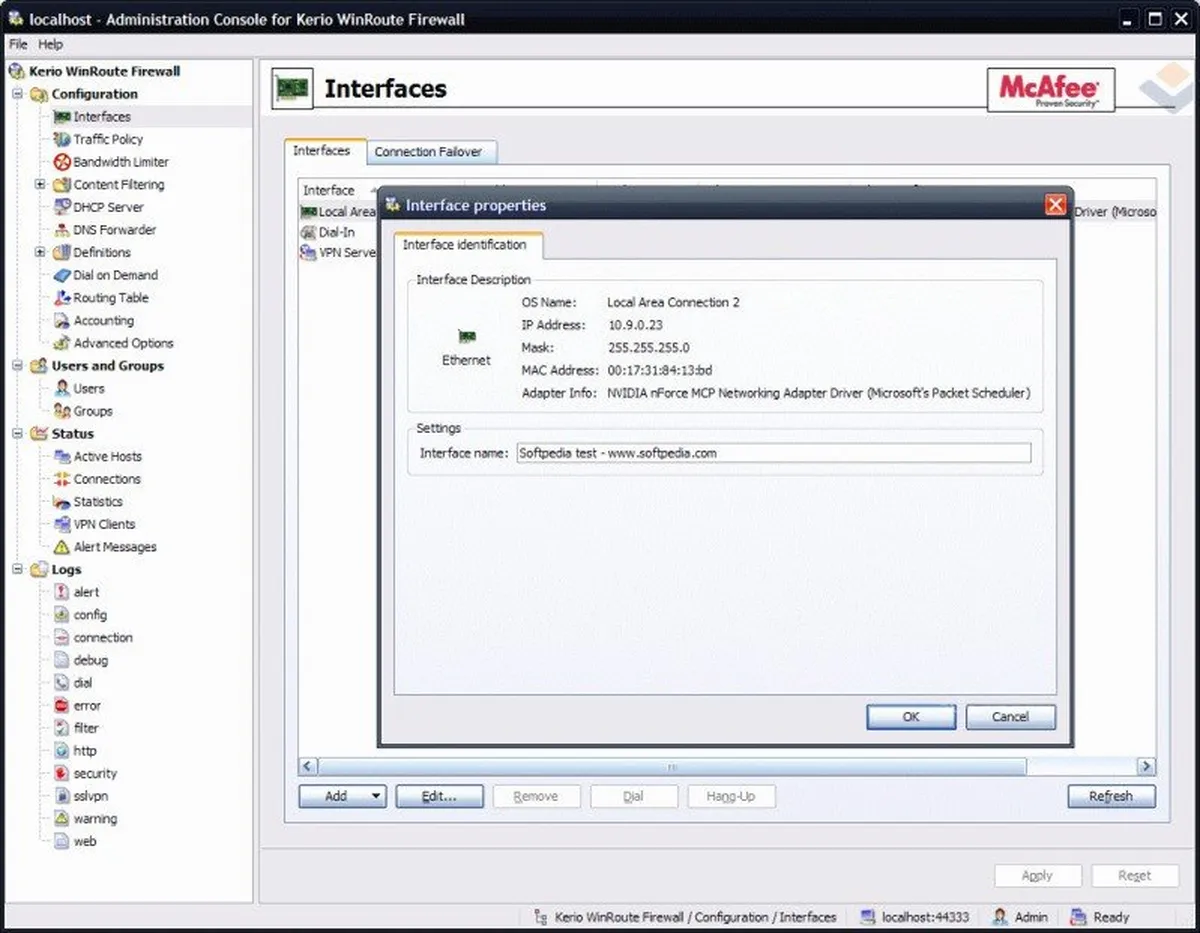1200x933 pixels.
Task: Open the warning log
Action: coord(95,819)
